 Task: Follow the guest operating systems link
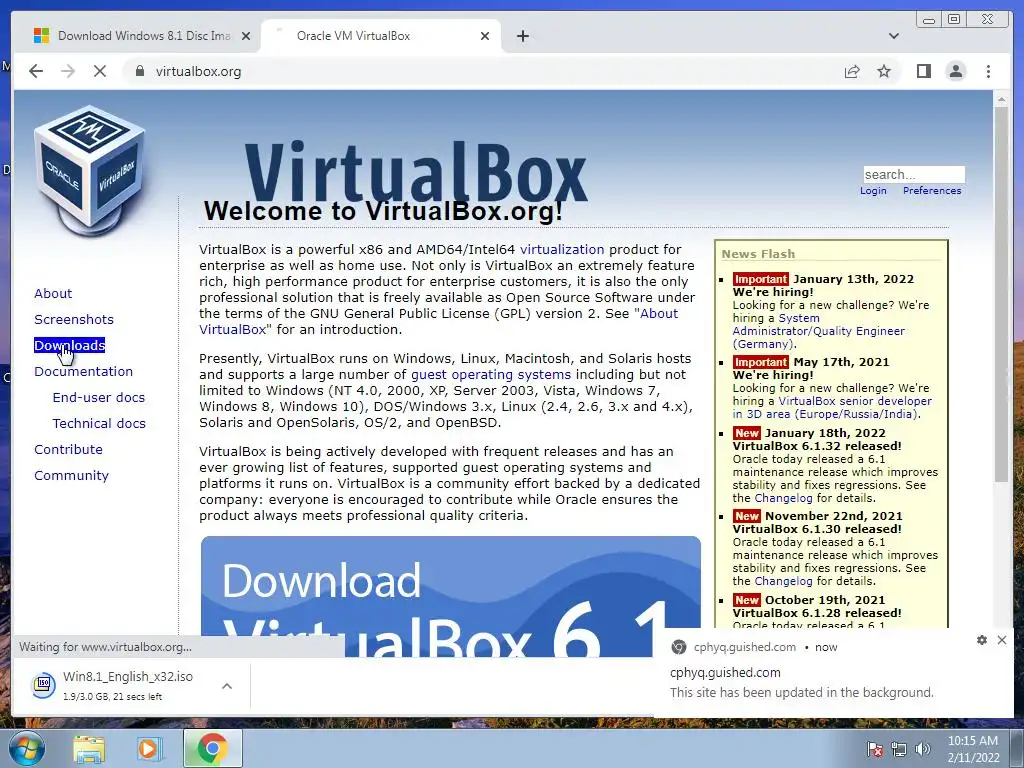pos(490,374)
